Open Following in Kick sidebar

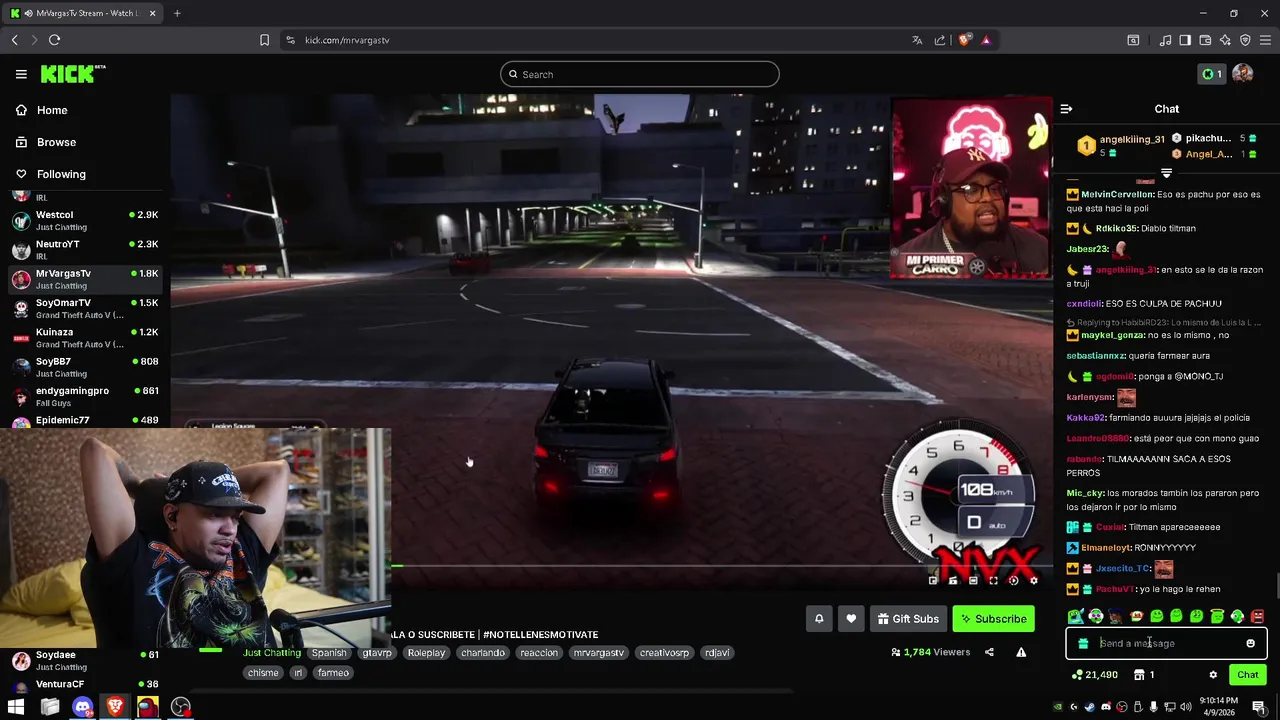click(x=51, y=174)
